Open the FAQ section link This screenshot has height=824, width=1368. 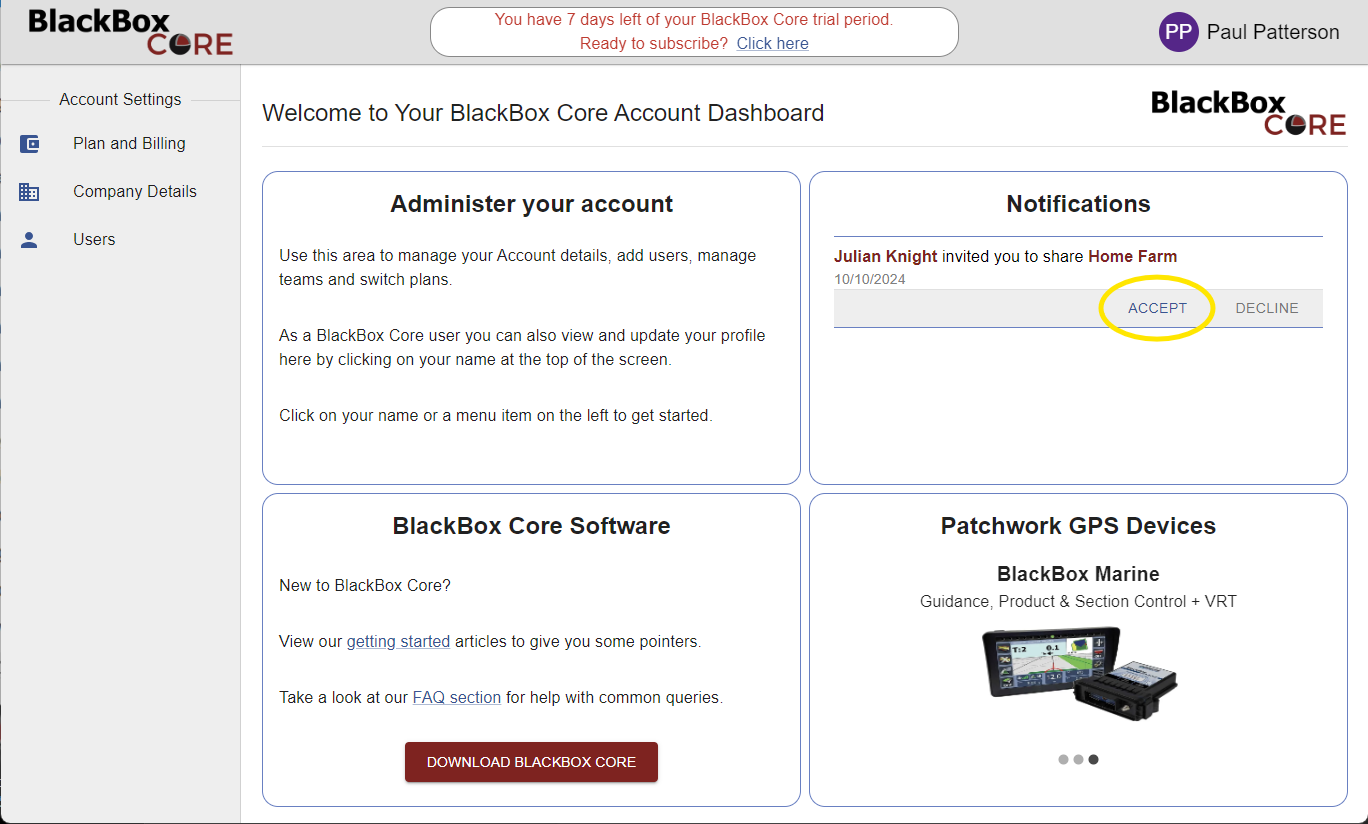457,697
